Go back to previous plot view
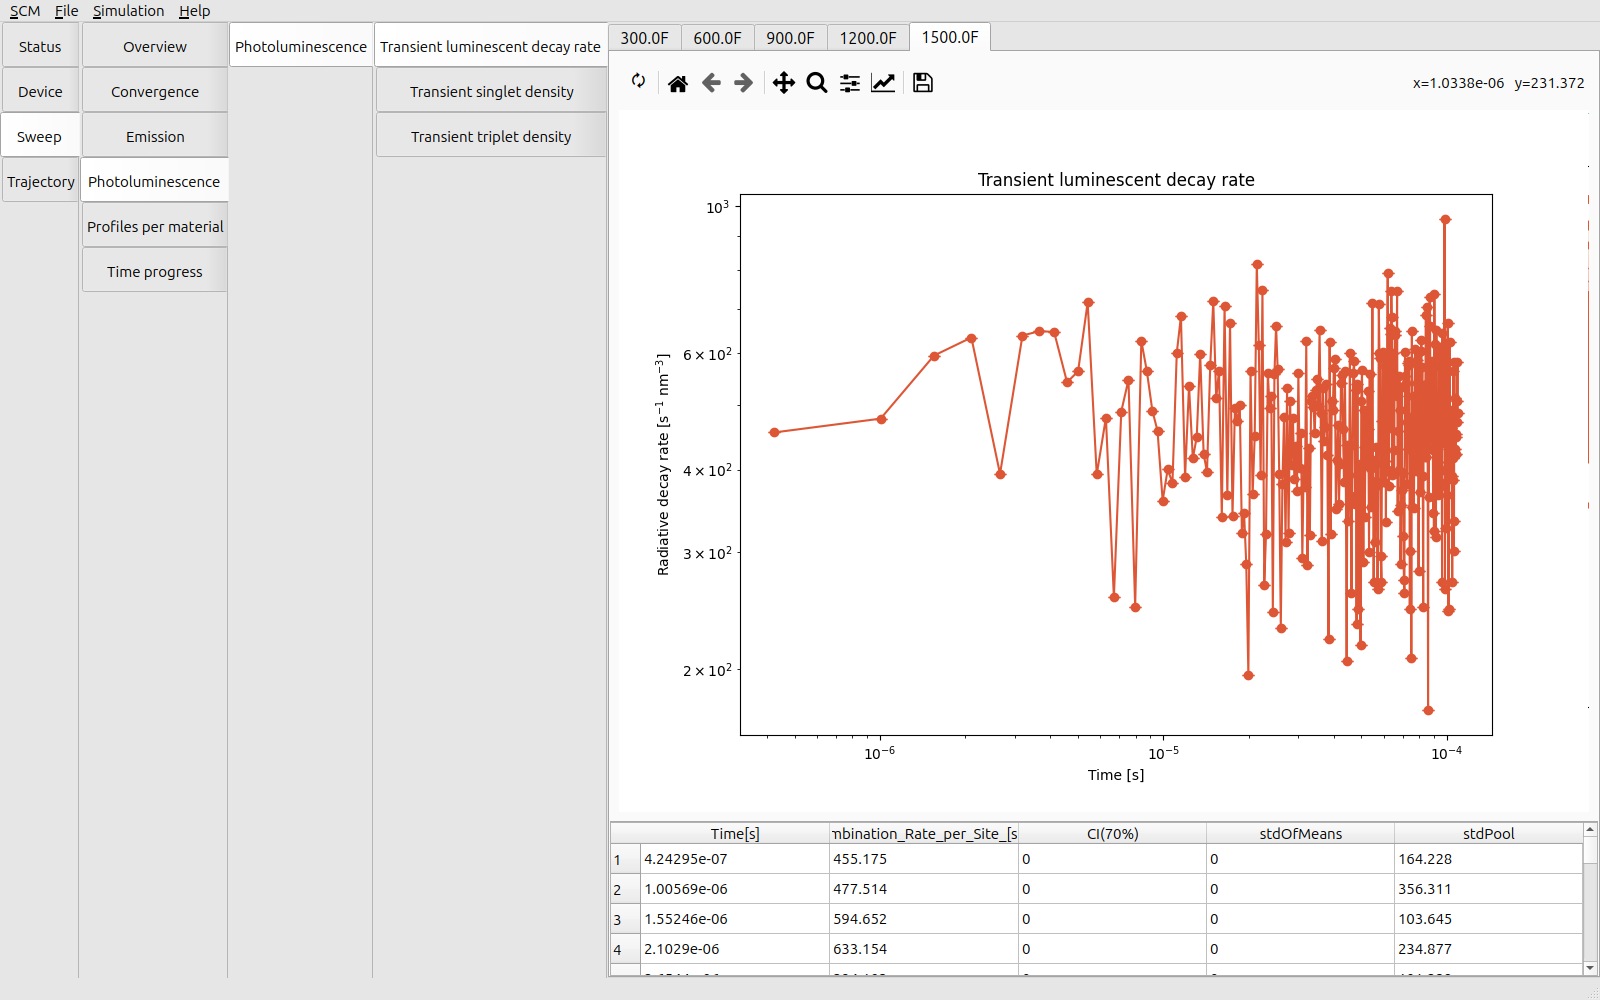1600x1000 pixels. 711,83
